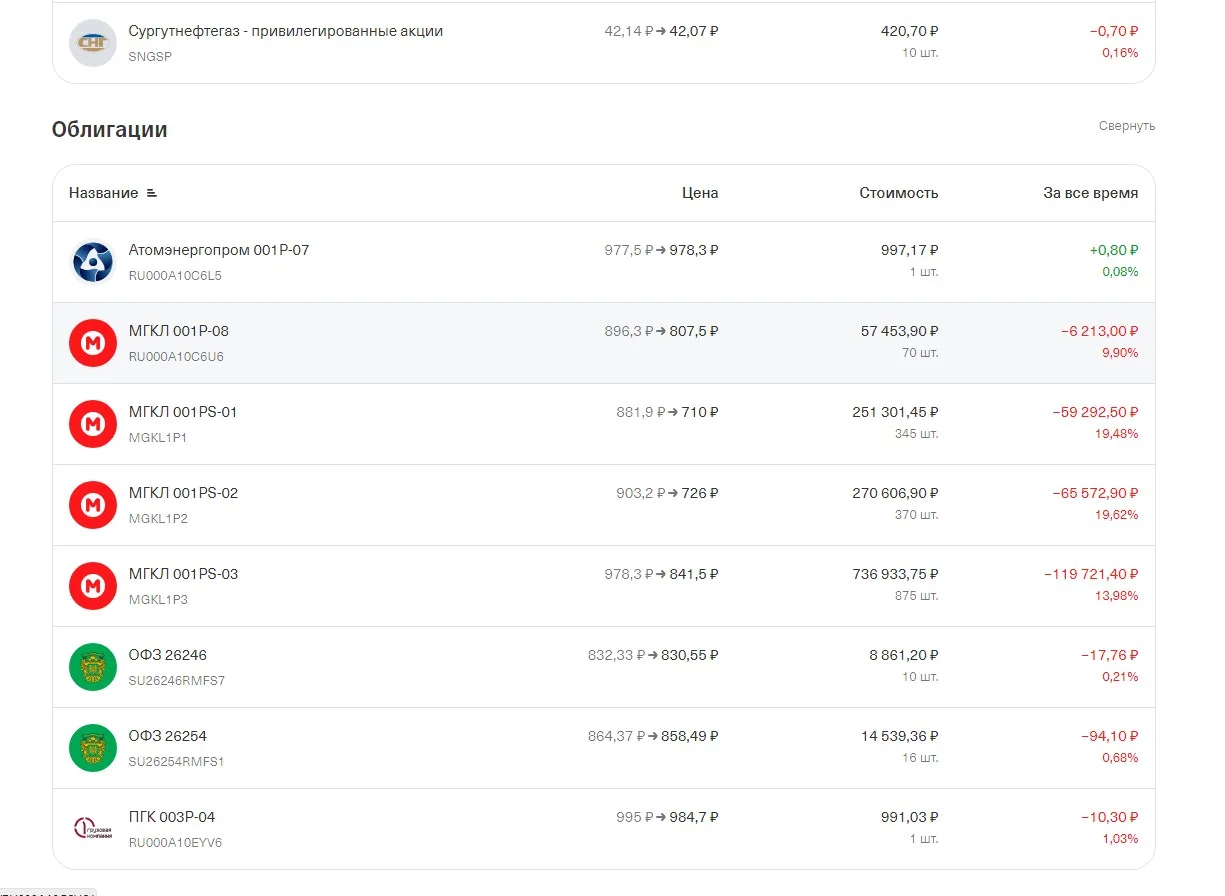1225x896 pixels.
Task: Click the value 251 301,45 ₽
Action: point(895,412)
